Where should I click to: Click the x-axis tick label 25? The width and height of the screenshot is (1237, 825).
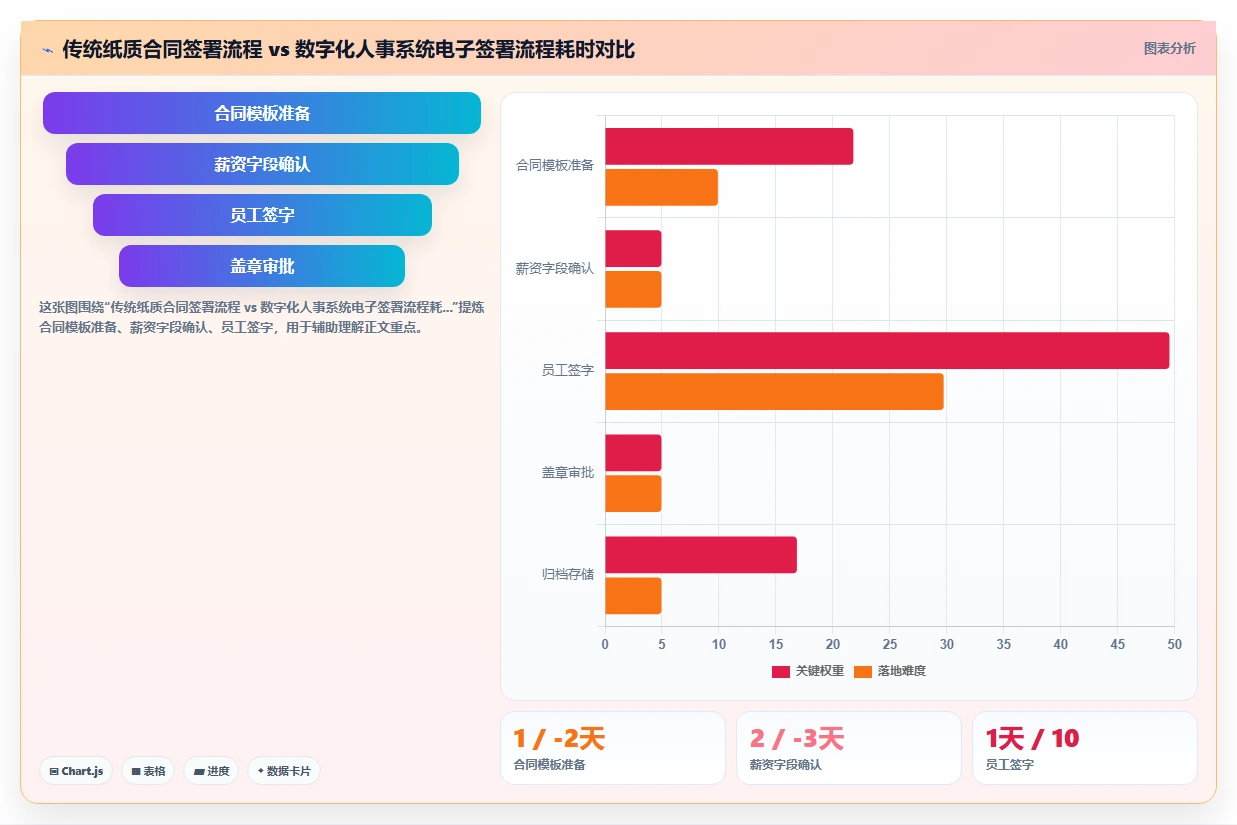coord(890,644)
